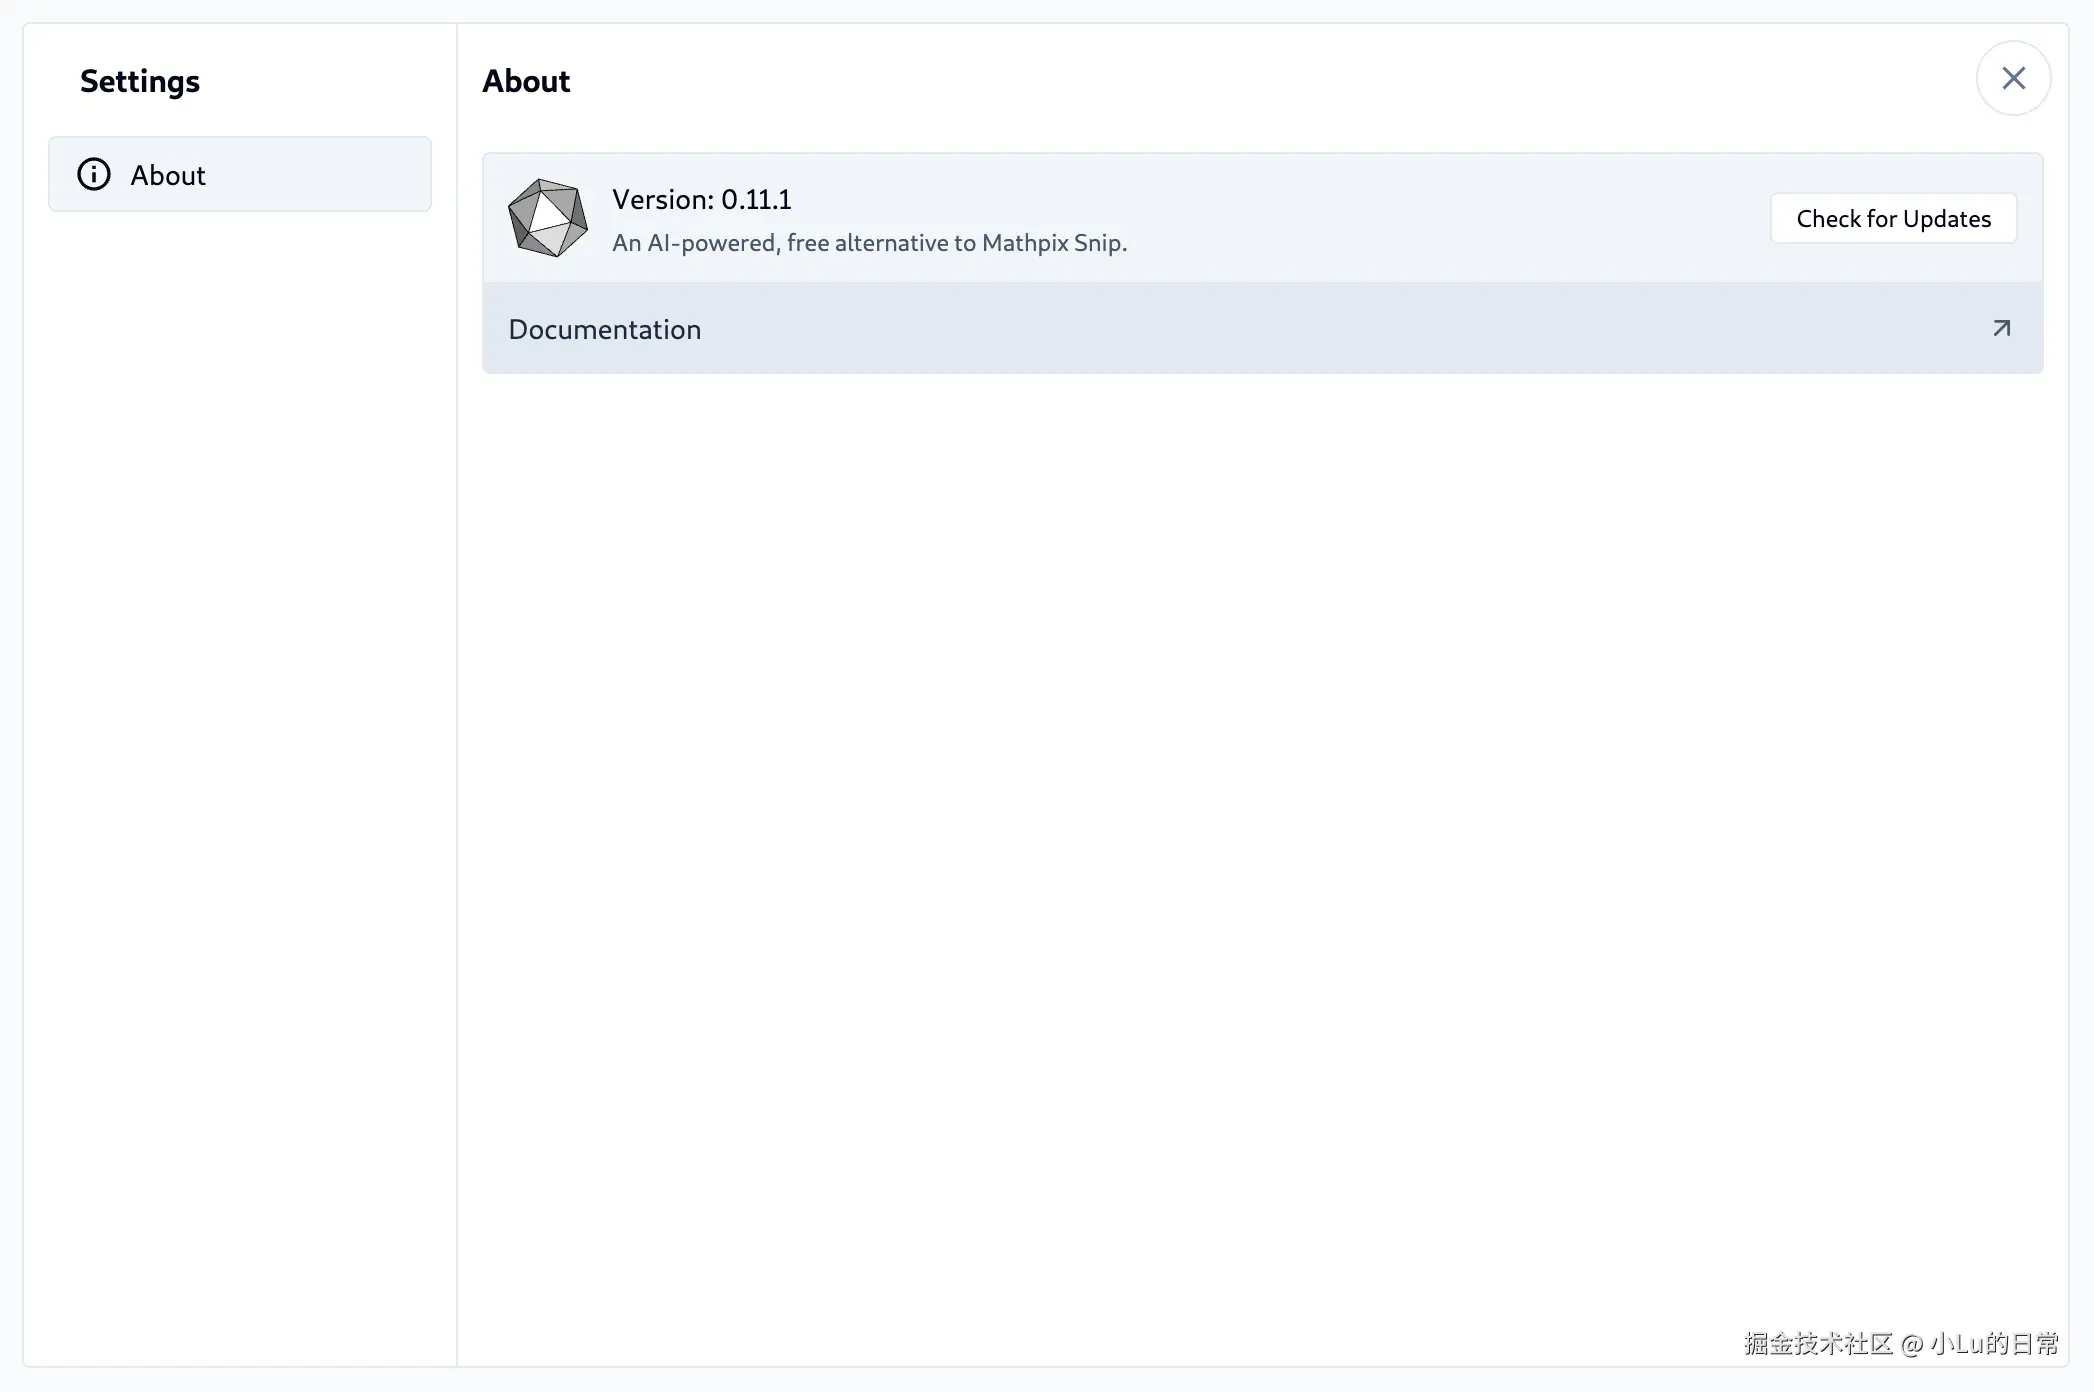Click the watermark text at bottom right

pos(1900,1343)
